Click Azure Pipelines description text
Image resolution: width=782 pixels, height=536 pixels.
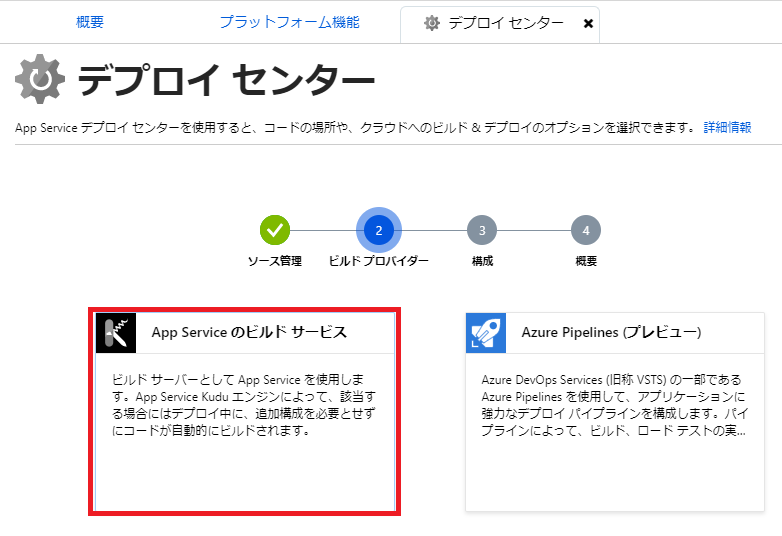pos(614,405)
